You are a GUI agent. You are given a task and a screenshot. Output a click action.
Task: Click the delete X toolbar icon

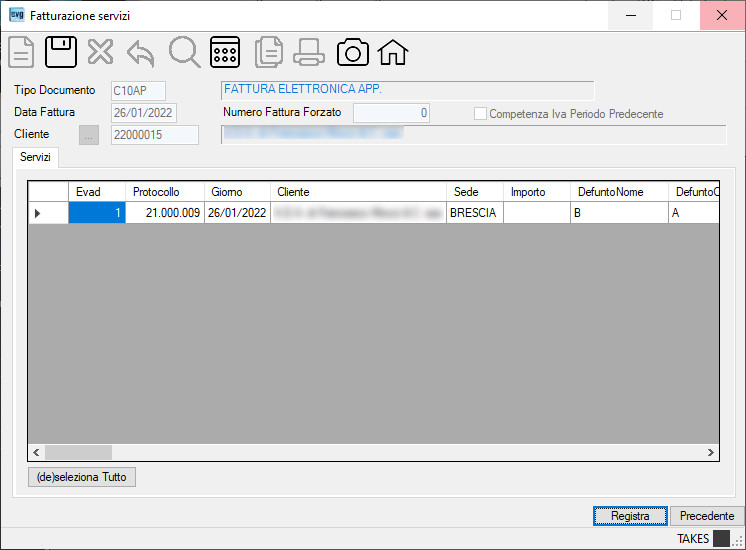click(100, 52)
